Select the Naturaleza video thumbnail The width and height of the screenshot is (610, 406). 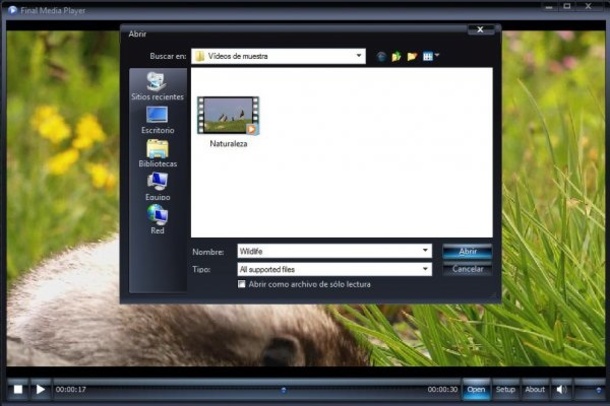coord(228,116)
